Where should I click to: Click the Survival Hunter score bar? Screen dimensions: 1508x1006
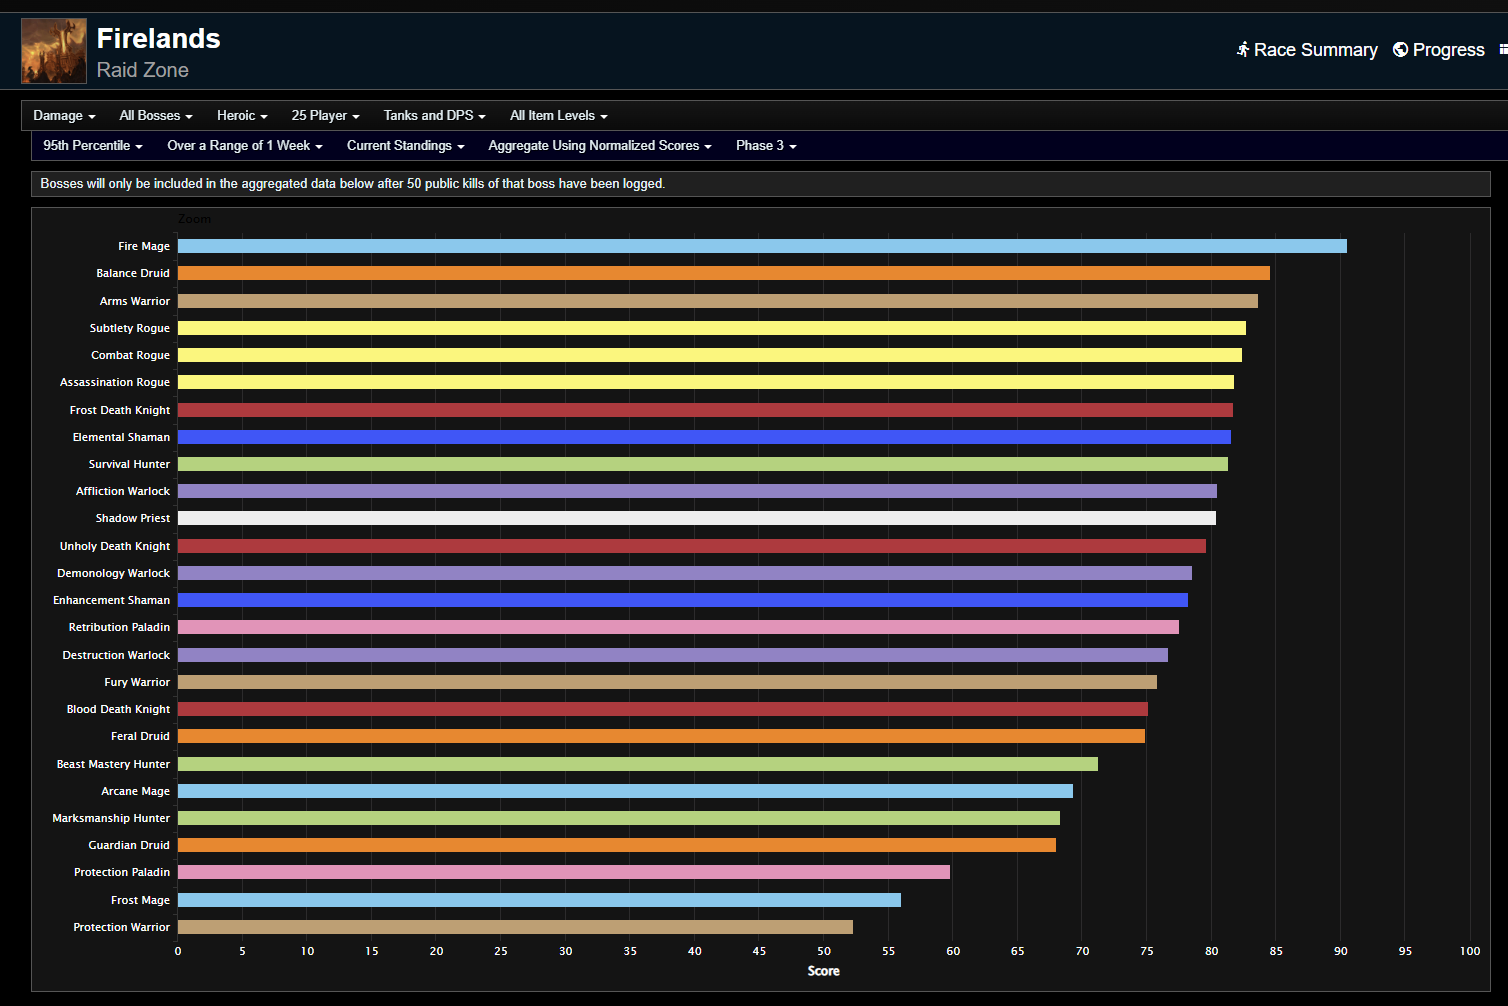click(703, 464)
